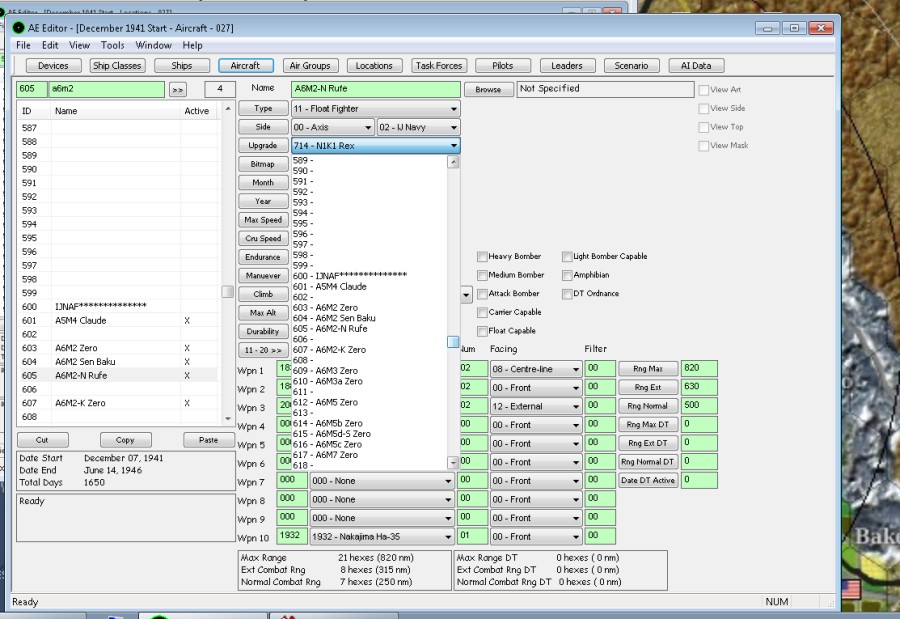Click the AE Editor application icon in title bar
Image resolution: width=900 pixels, height=619 pixels.
[18, 27]
